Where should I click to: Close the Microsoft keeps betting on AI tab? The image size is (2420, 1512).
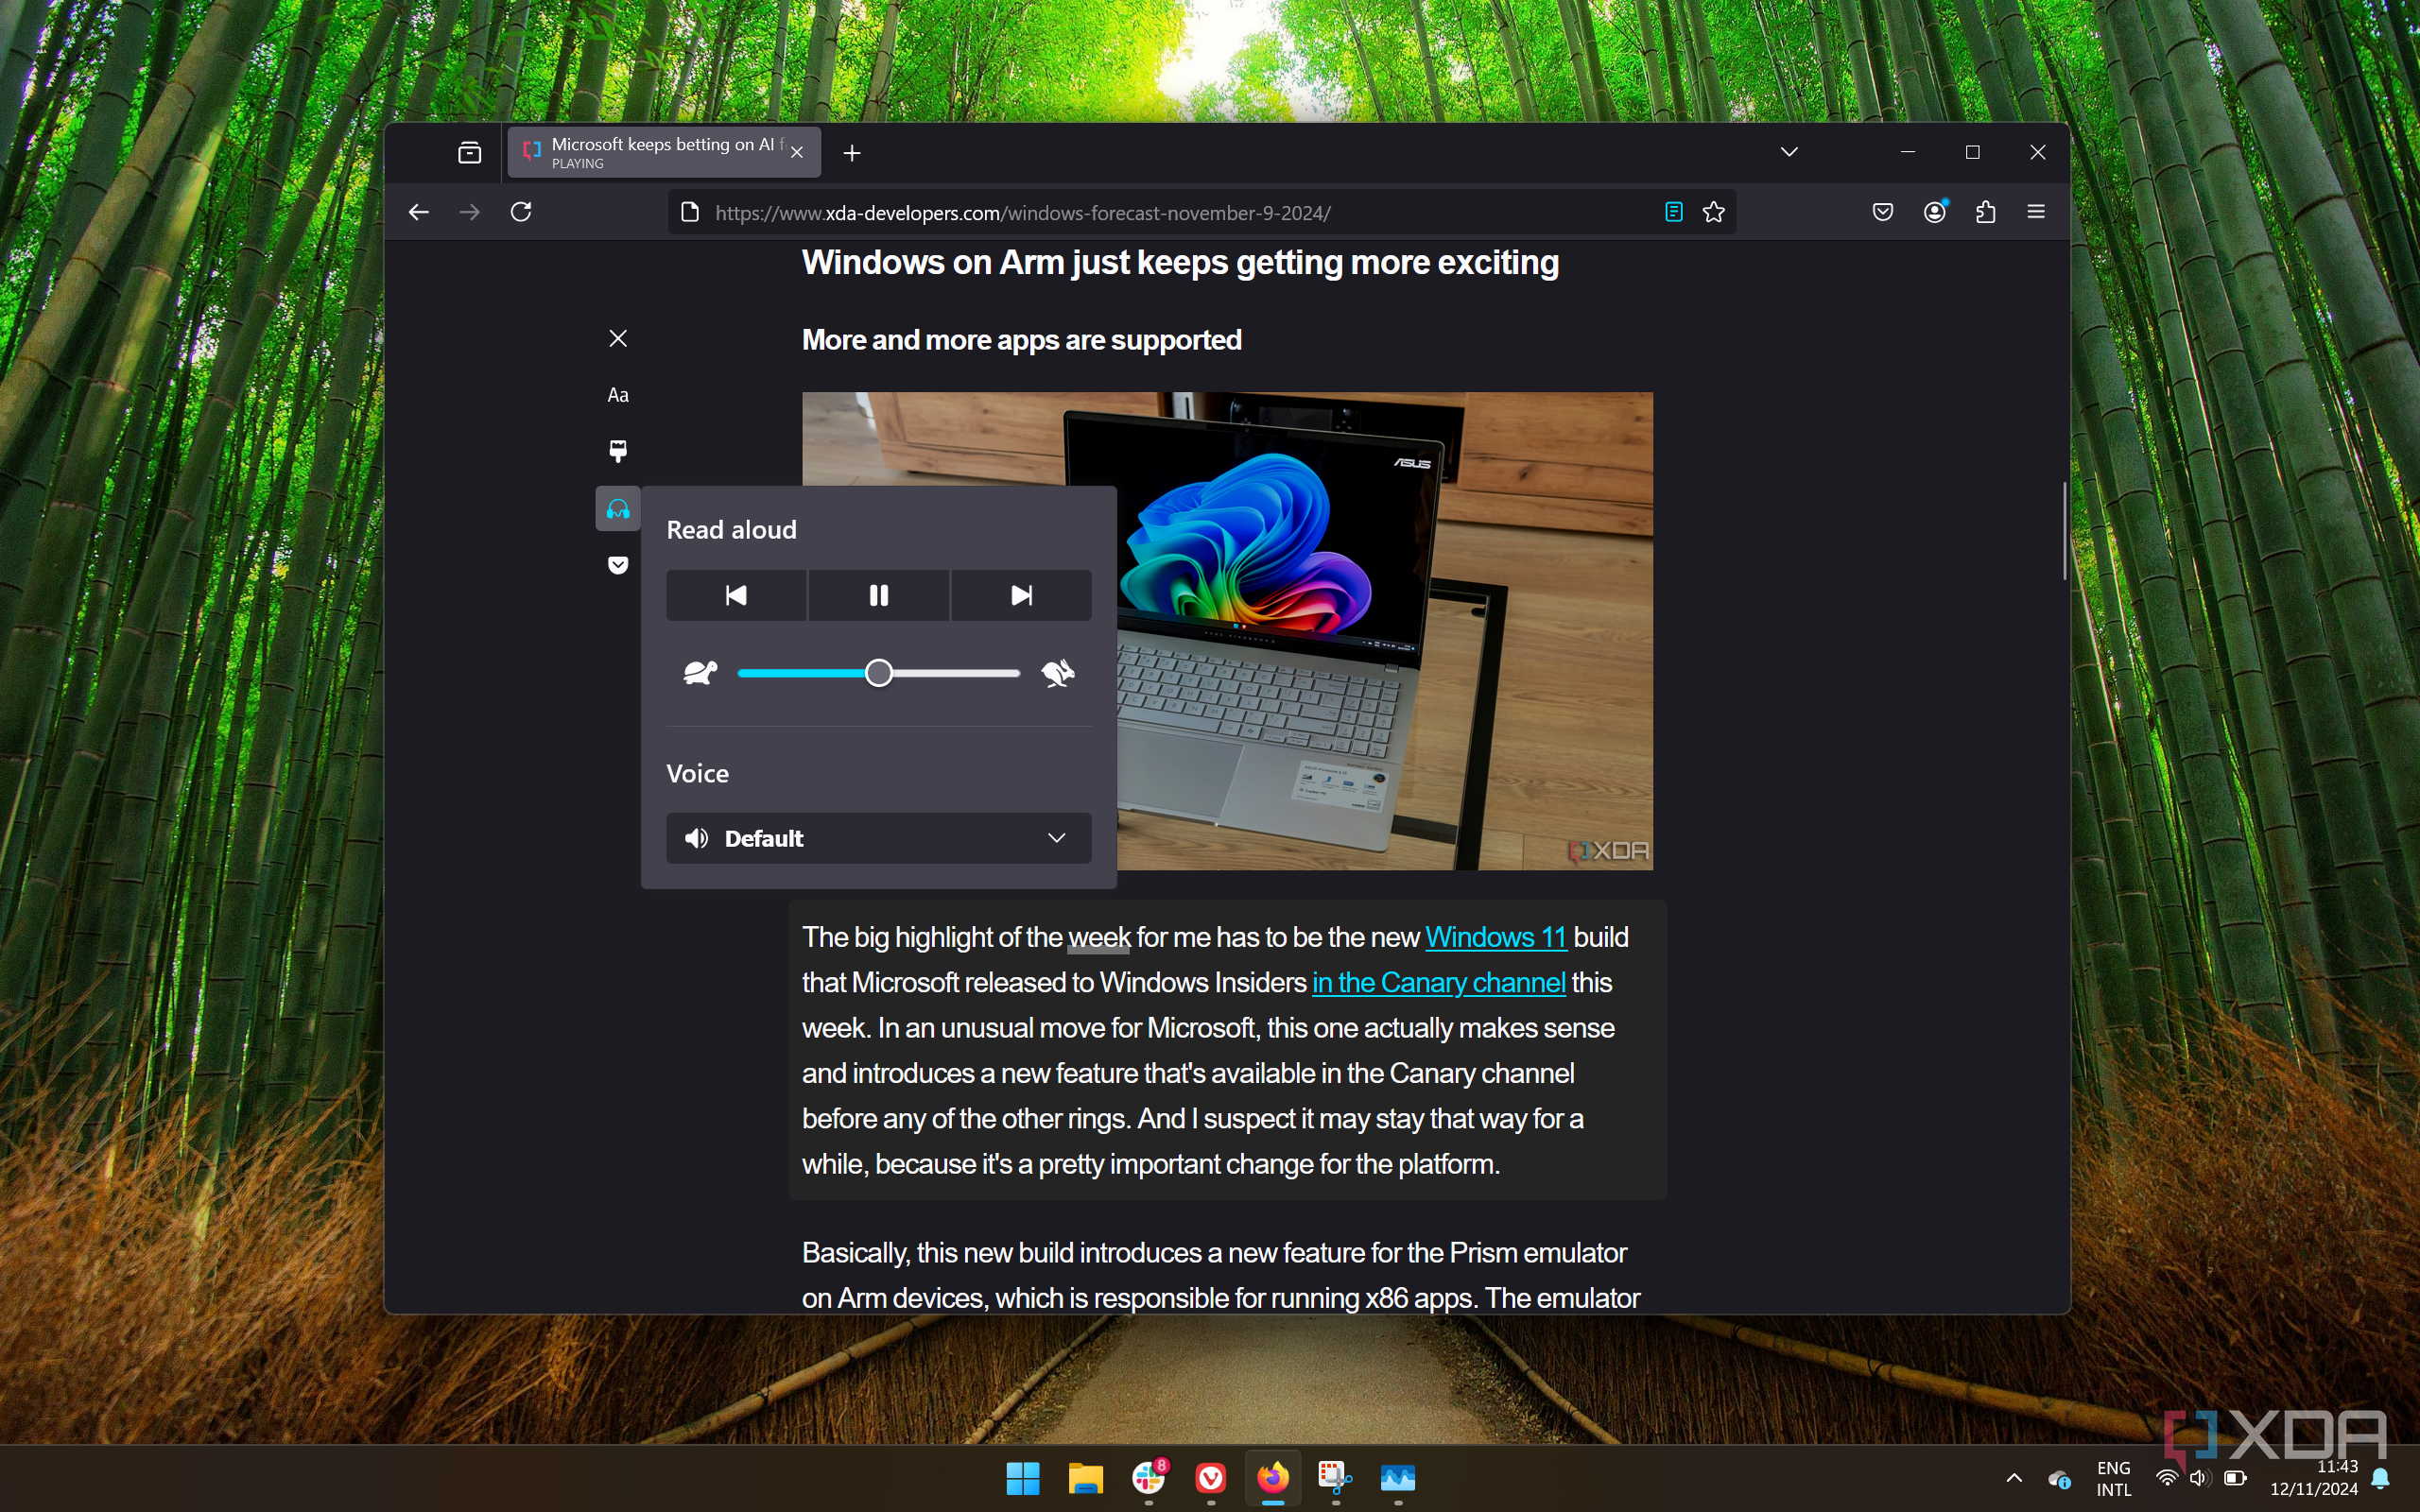pos(797,152)
